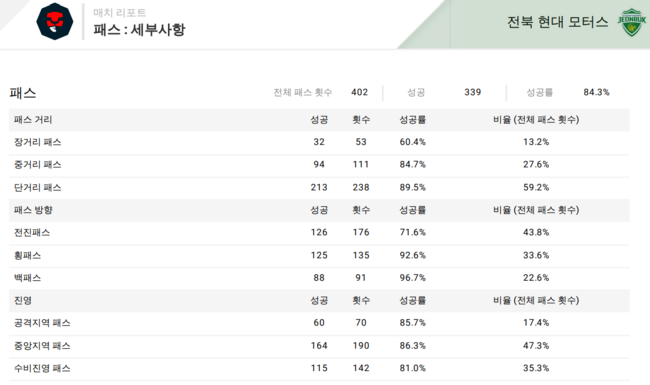Select attacking zone success count 60
The width and height of the screenshot is (650, 385).
319,322
